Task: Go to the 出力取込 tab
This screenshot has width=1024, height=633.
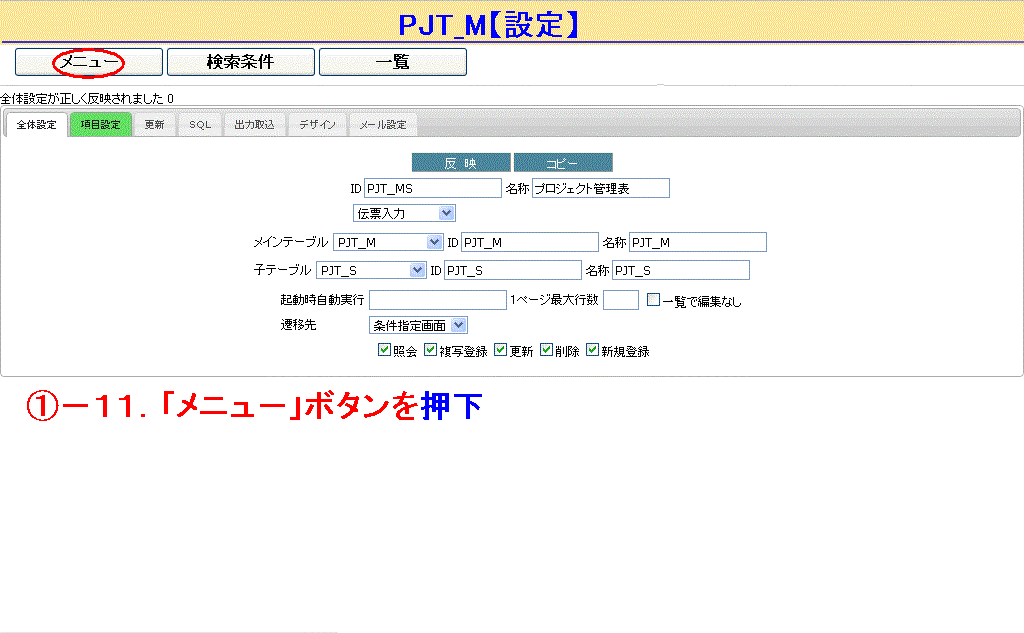Action: (x=254, y=125)
